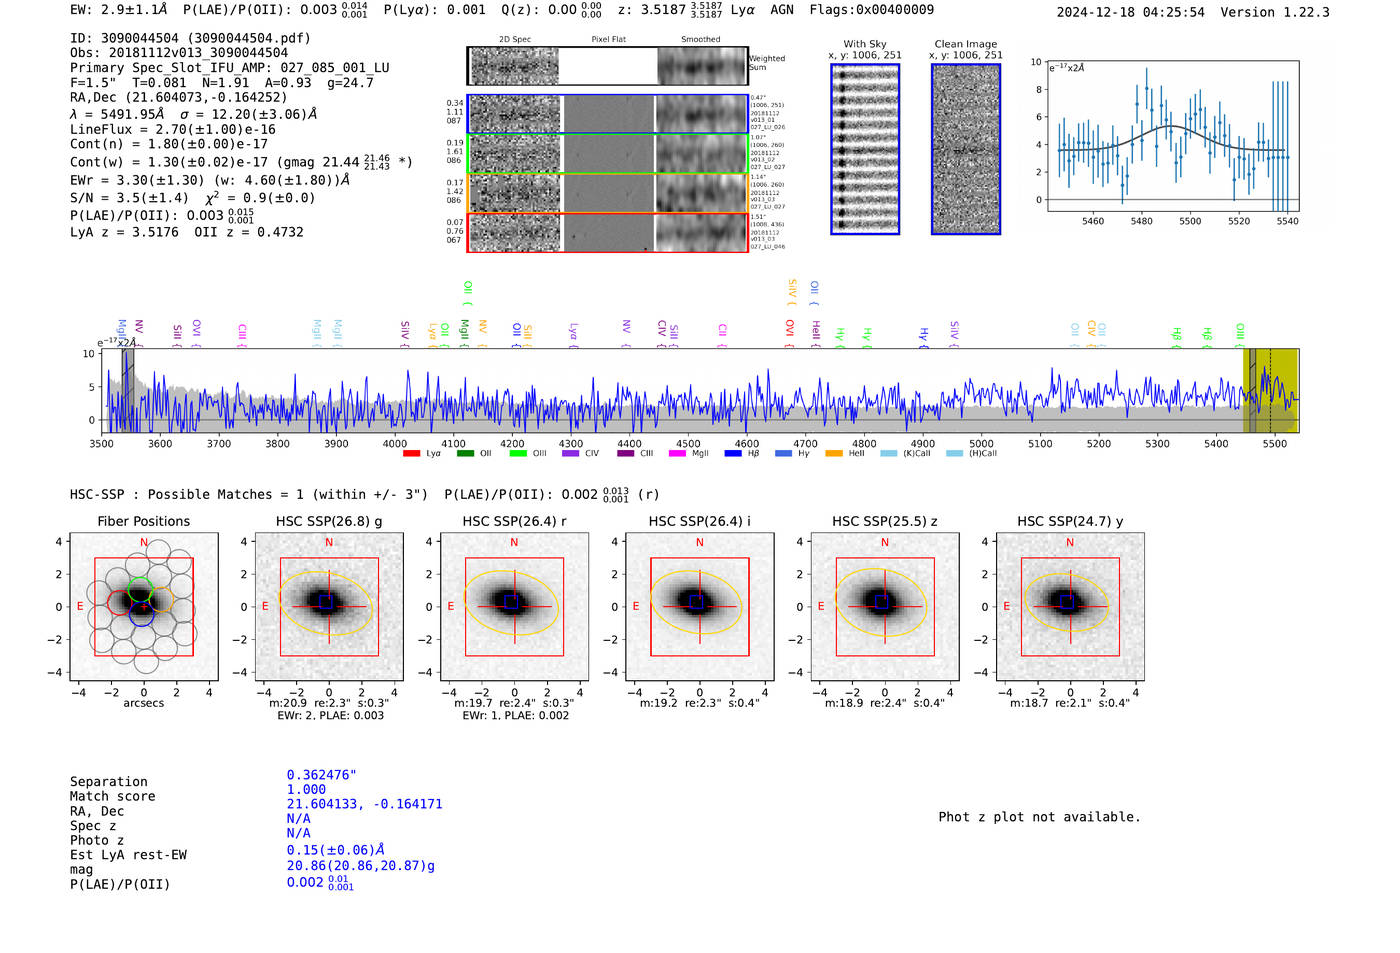This screenshot has width=1400, height=953.
Task: Click the blue RA, Dec 21.604133, -0.164171
Action: pos(364,804)
